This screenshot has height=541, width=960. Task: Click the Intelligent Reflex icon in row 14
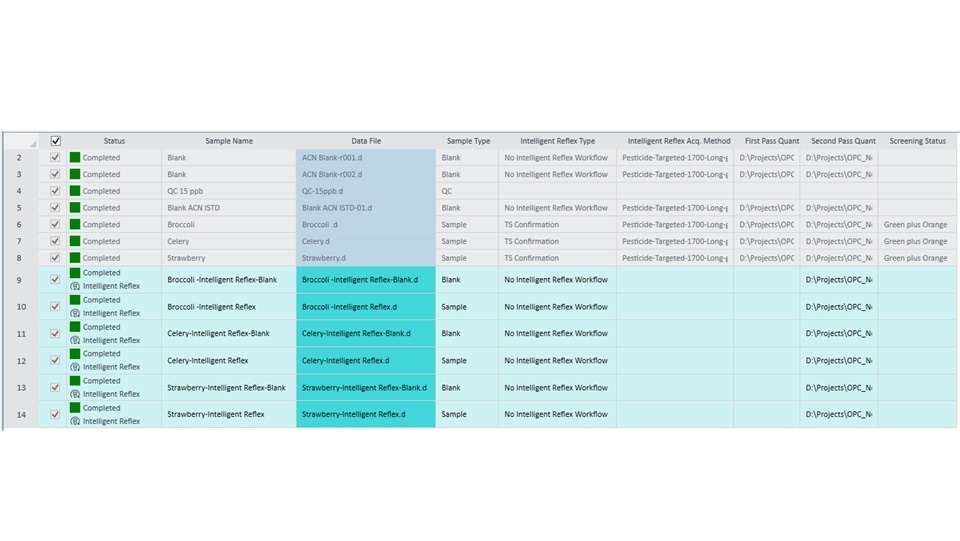(x=75, y=421)
